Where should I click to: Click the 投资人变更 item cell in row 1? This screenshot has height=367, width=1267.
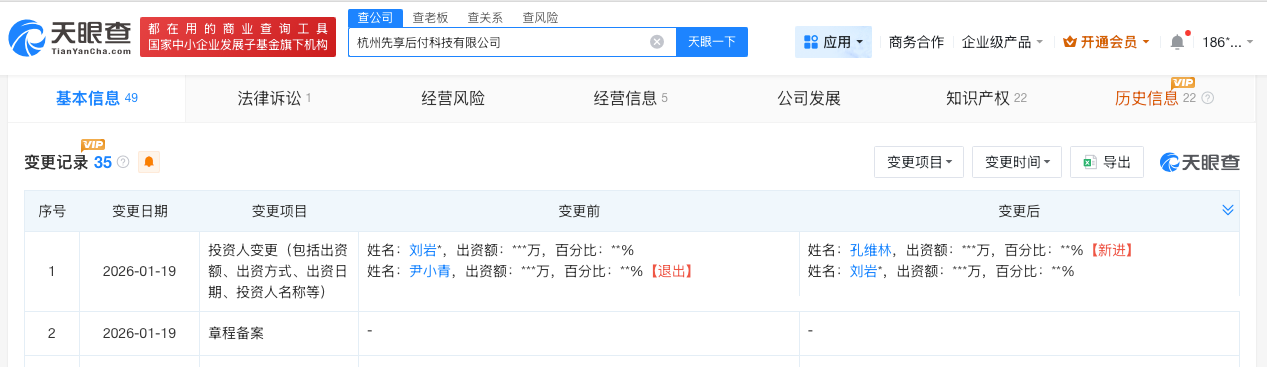[x=279, y=271]
